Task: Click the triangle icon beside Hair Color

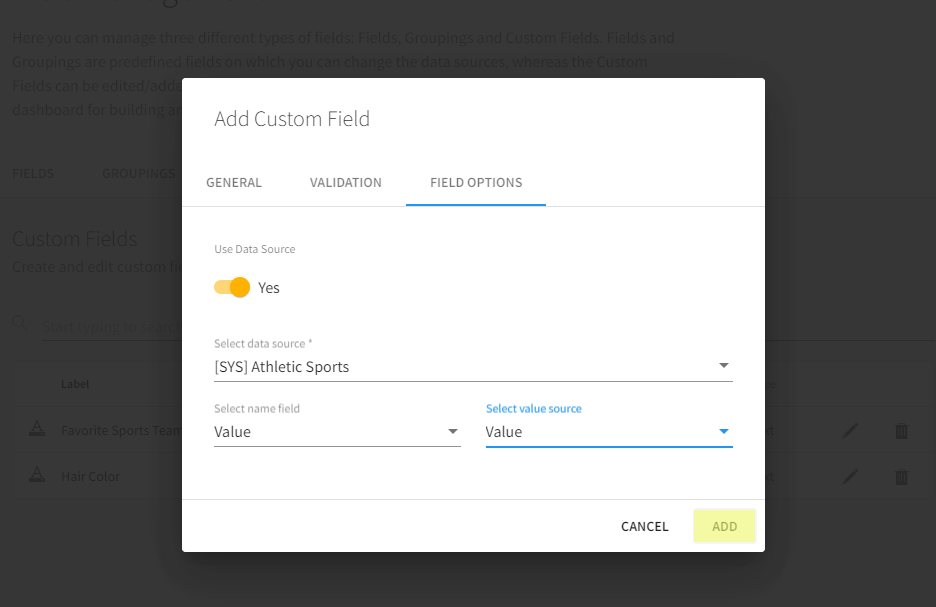Action: pos(37,476)
